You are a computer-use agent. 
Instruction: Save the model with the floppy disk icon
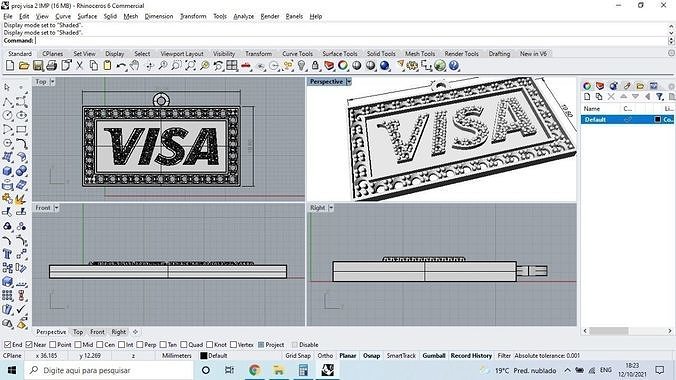tap(38, 66)
